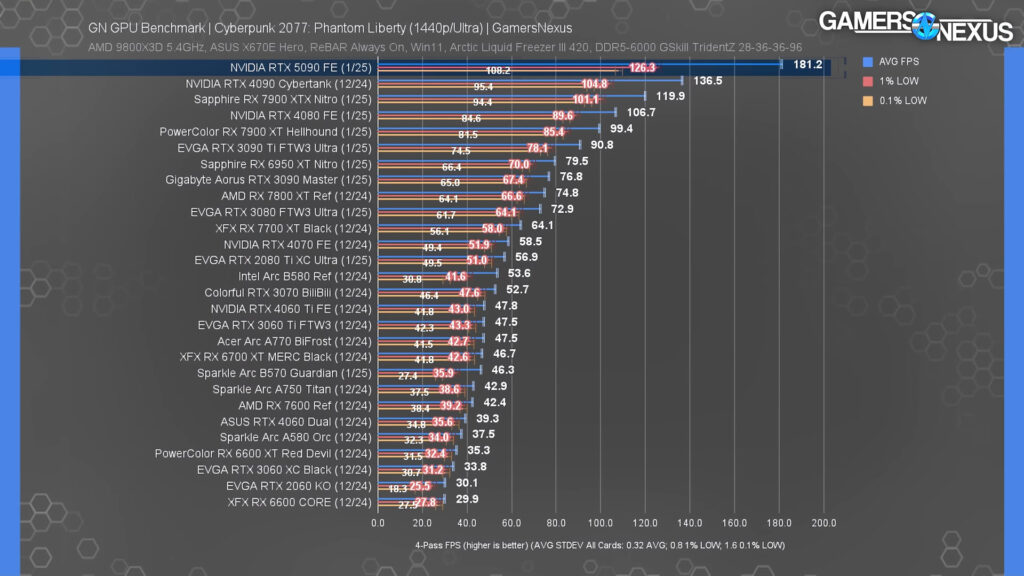Click the 79.5 average FPS value for RX 6950 XT
This screenshot has height=576, width=1024.
tap(577, 161)
